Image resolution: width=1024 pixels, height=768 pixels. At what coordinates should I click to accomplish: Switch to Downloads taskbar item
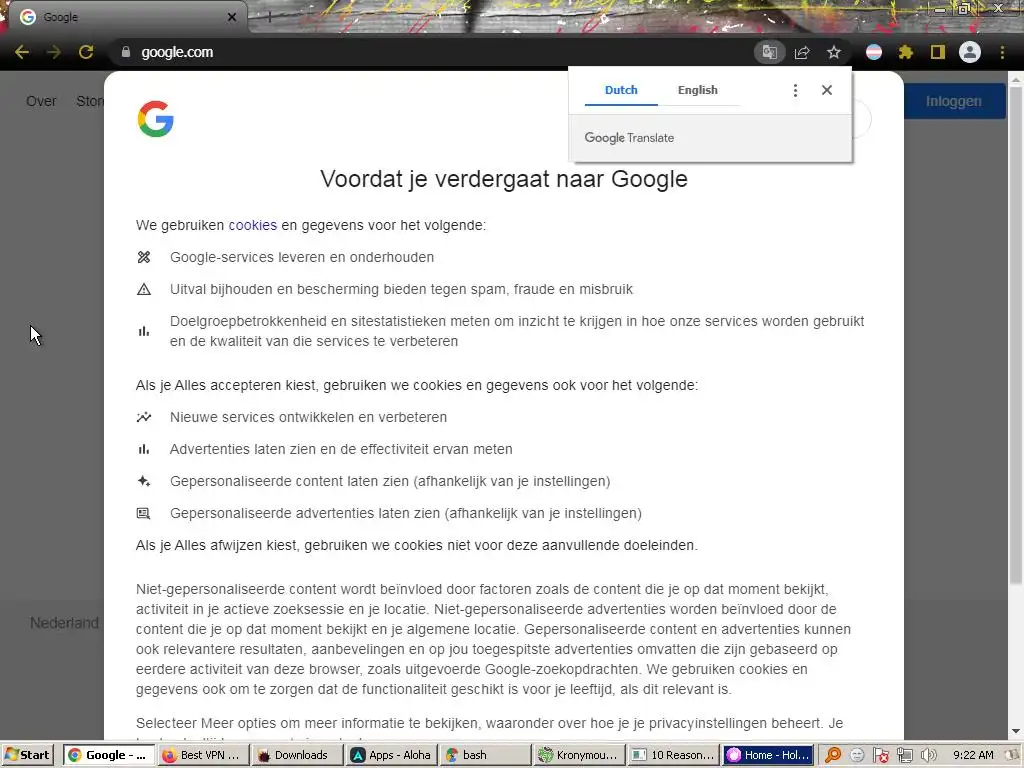pyautogui.click(x=297, y=755)
